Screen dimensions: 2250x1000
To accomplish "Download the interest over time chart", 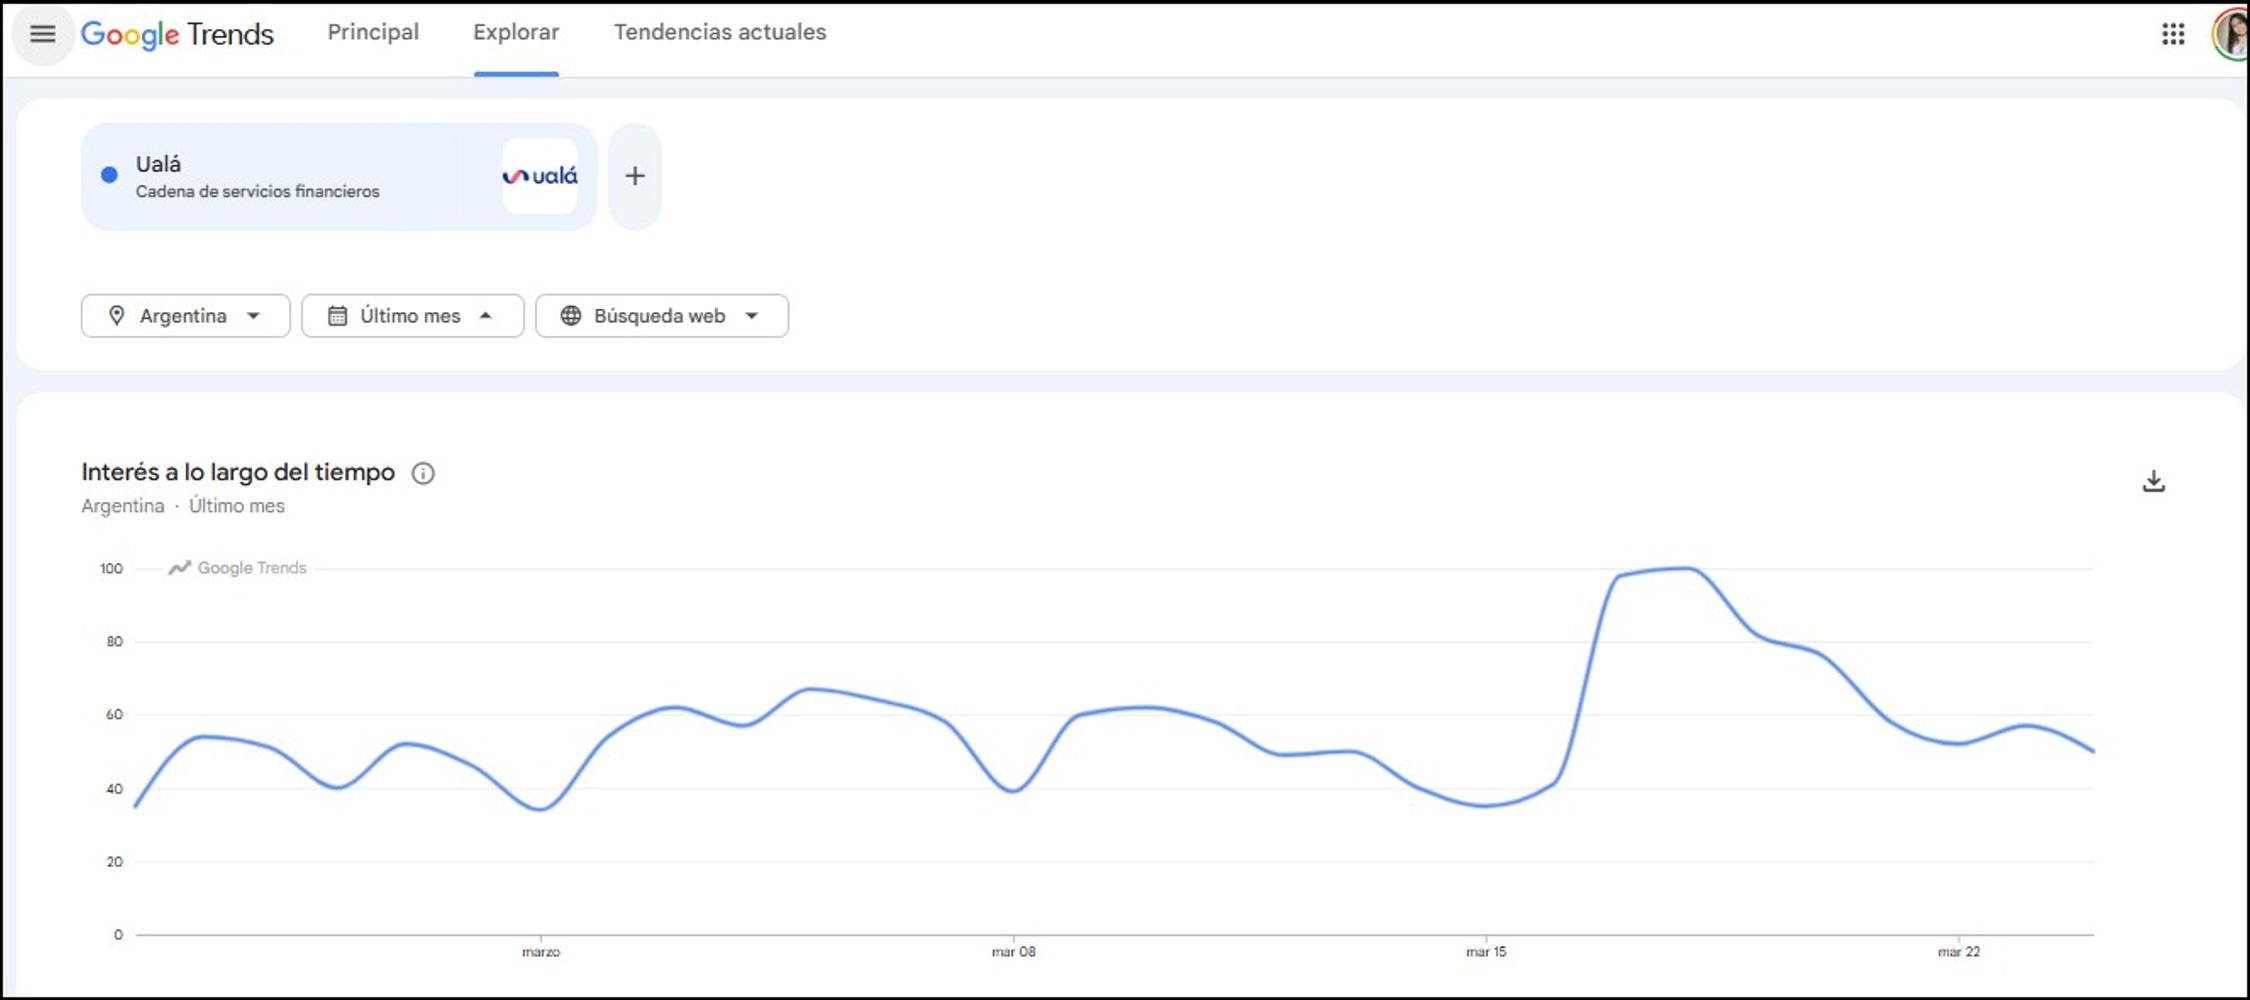I will [x=2153, y=481].
